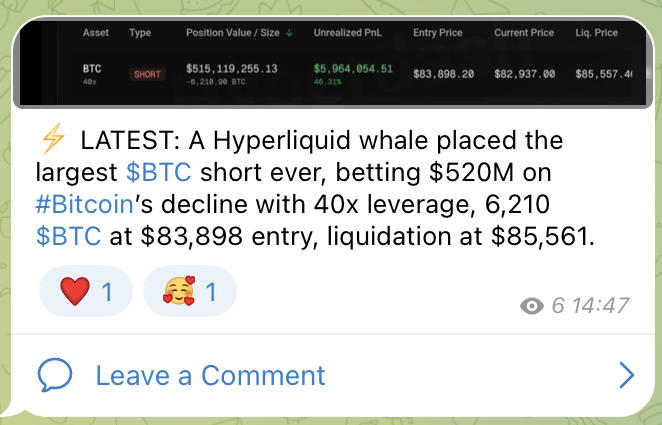The width and height of the screenshot is (662, 425).
Task: Click the sort arrow beside Position Value / Size
Action: point(290,33)
